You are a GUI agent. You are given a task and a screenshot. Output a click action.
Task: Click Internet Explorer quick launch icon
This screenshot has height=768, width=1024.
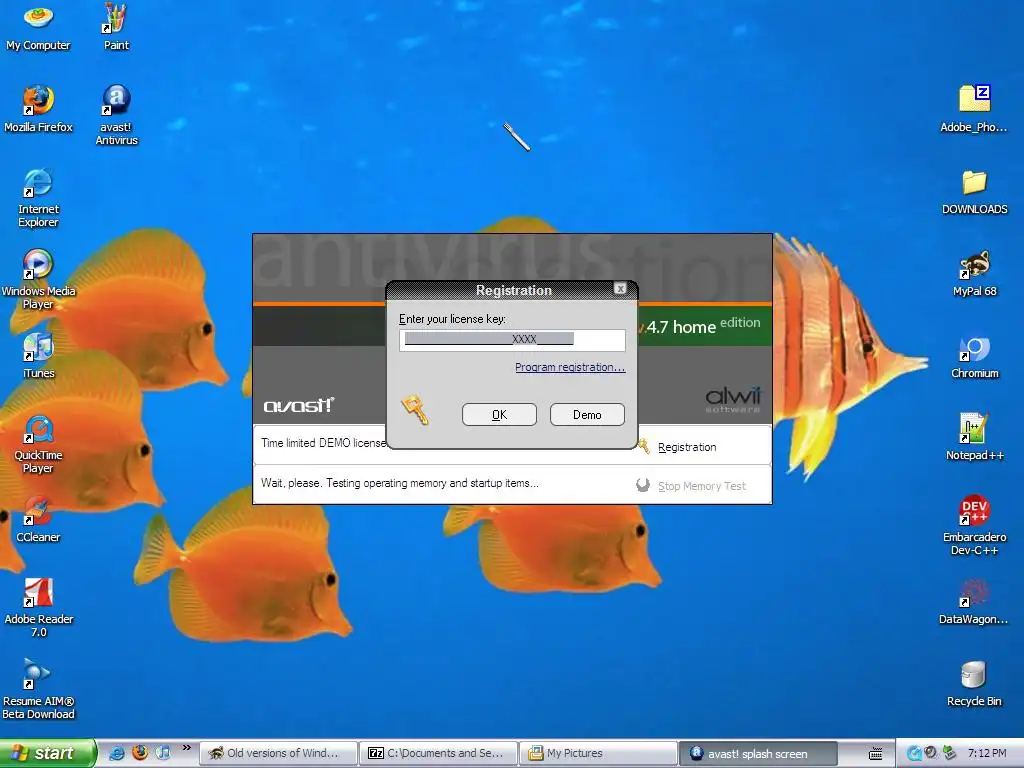[116, 753]
